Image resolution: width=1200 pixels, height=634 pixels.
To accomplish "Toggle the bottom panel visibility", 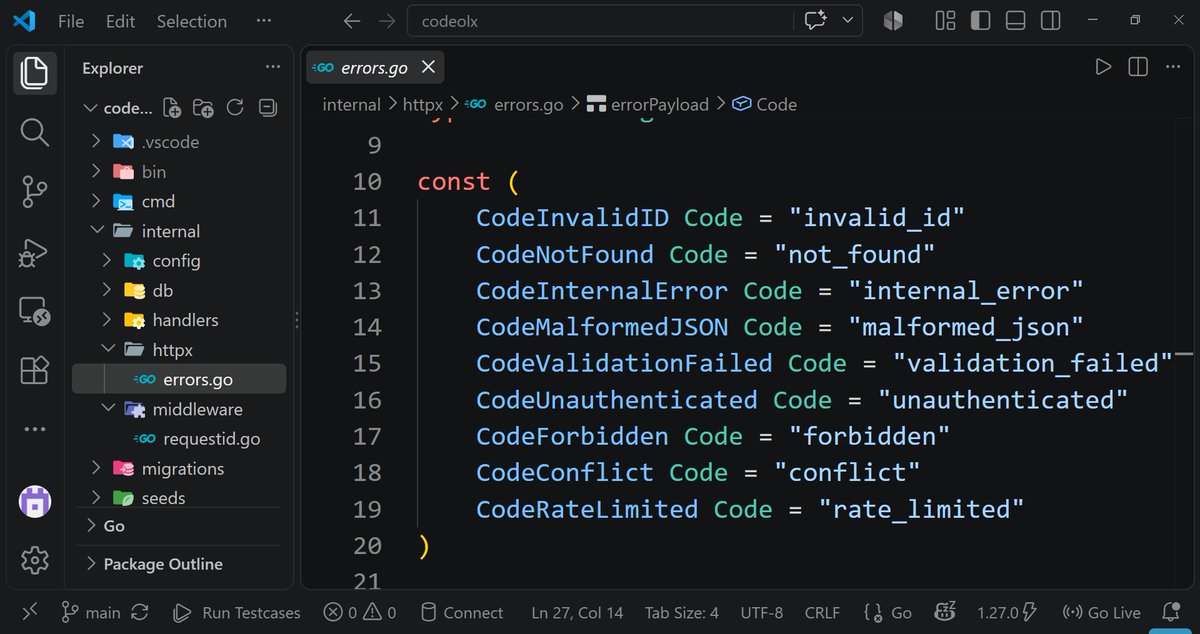I will [x=1015, y=20].
